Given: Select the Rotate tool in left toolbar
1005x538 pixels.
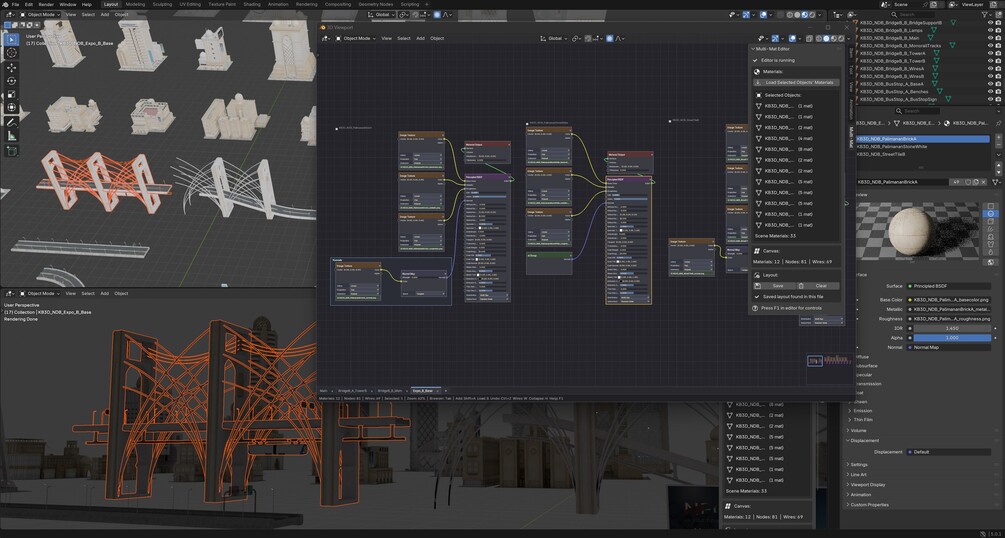Looking at the screenshot, I should click(x=11, y=80).
